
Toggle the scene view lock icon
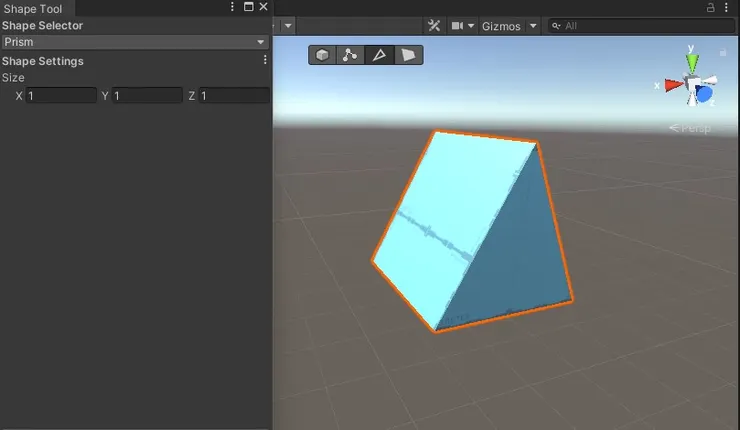710,7
